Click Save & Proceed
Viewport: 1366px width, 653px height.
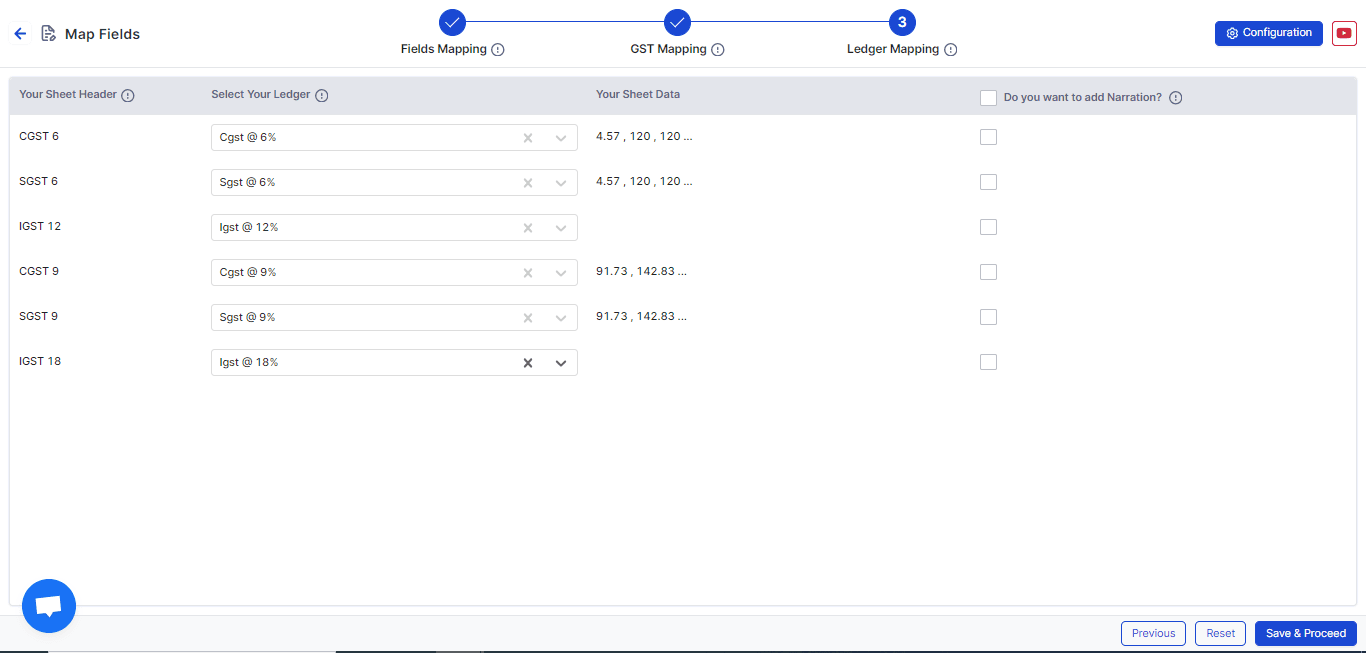(x=1306, y=633)
